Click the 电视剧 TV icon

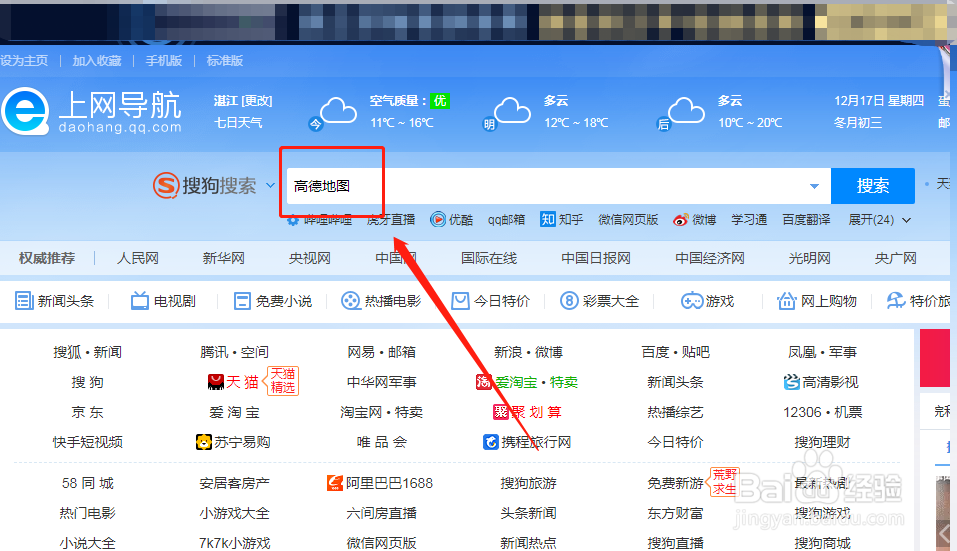[140, 300]
